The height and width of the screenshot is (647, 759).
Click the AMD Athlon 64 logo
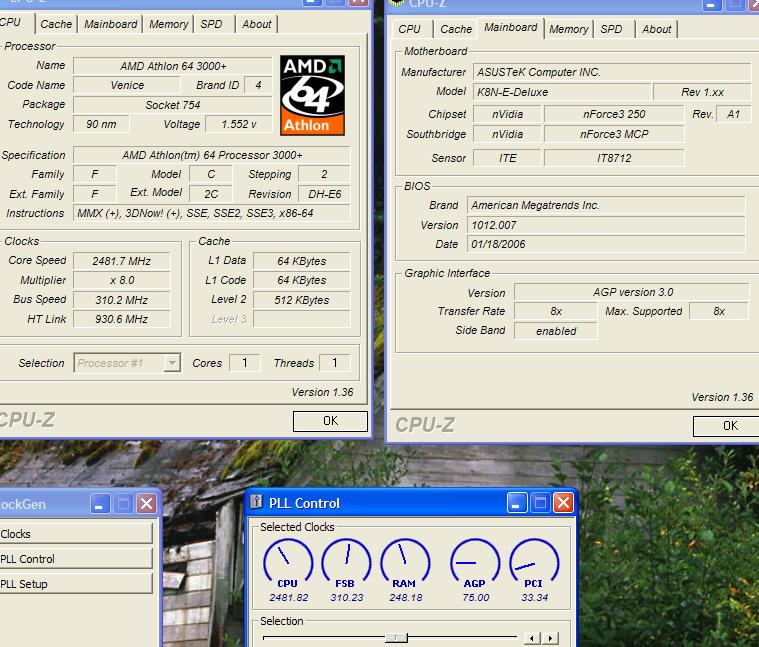pos(312,95)
